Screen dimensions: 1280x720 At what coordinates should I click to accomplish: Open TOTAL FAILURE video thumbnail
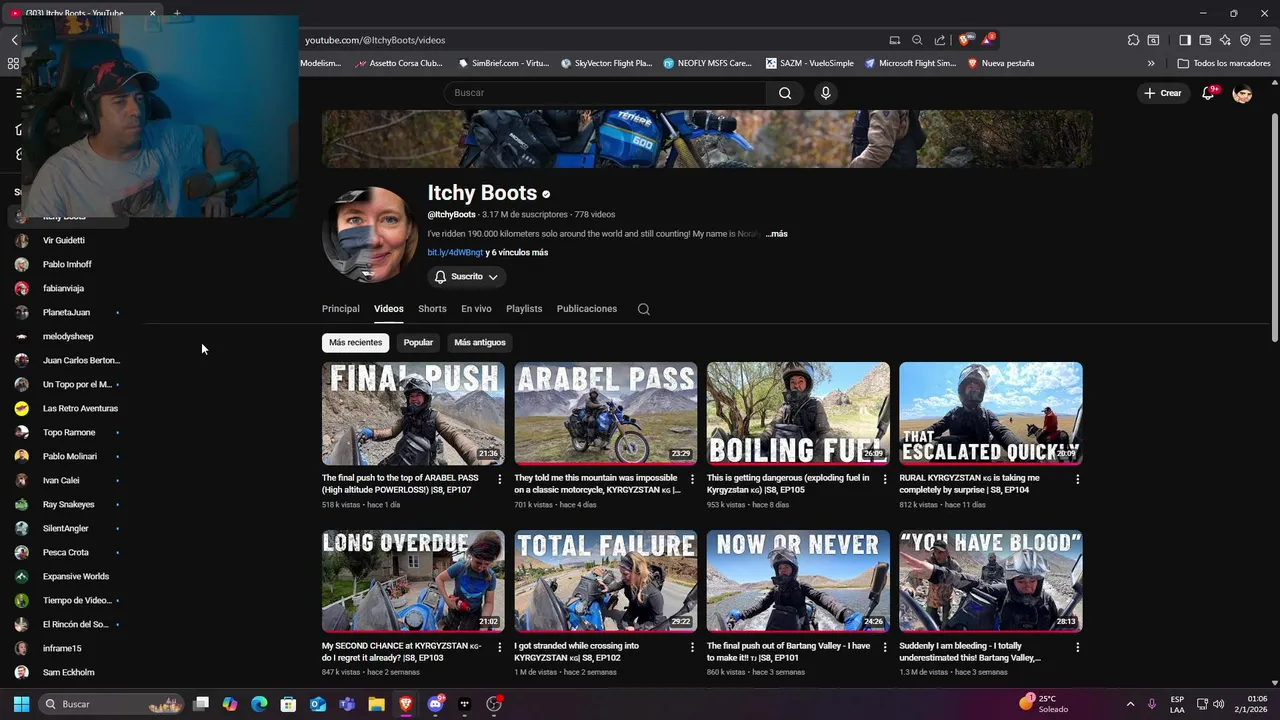[606, 582]
